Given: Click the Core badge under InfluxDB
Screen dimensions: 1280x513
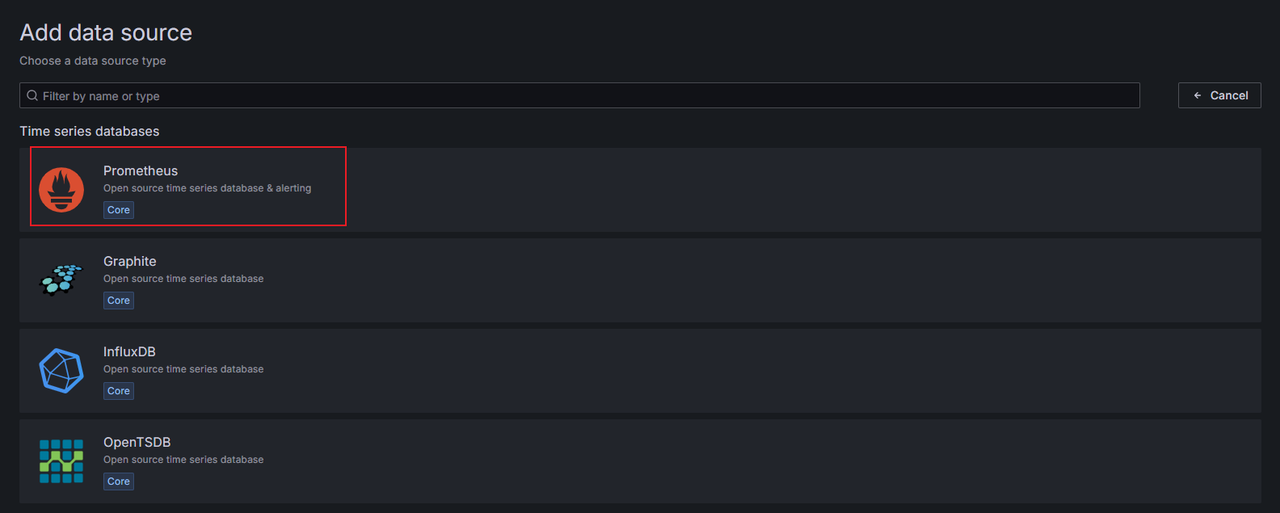Looking at the screenshot, I should click(118, 391).
